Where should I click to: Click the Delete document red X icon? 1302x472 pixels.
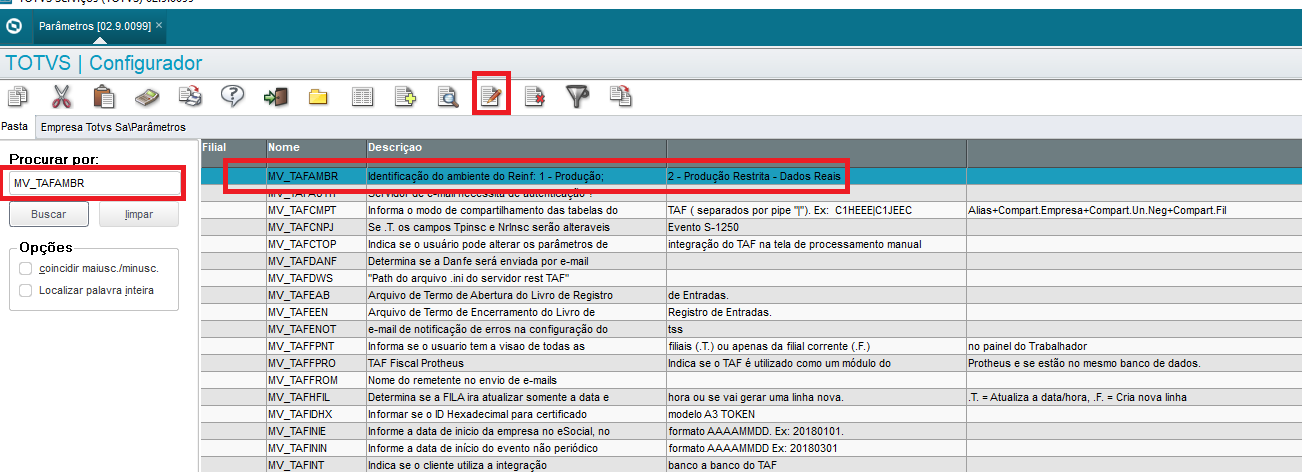tap(535, 97)
